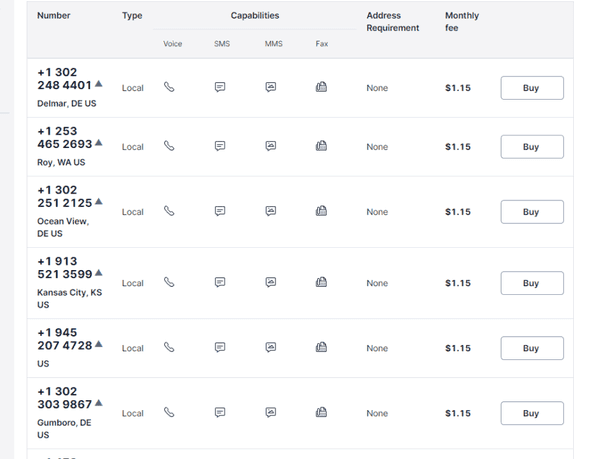Click triangle beside +1 302 303 9867
590x459 pixels.
[x=99, y=403]
